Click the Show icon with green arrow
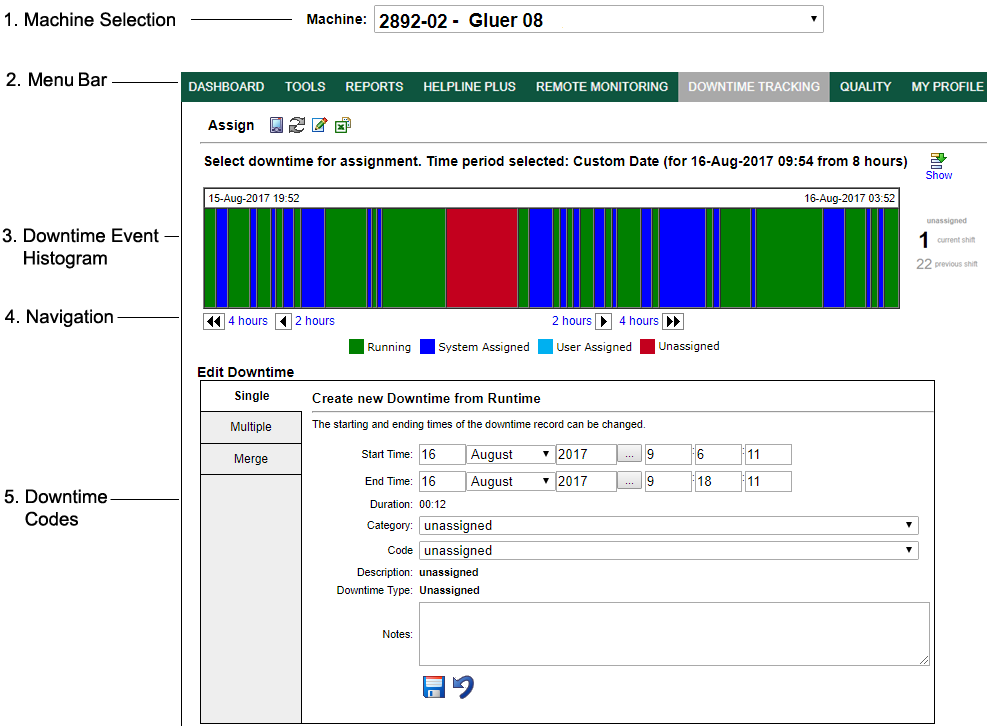The image size is (987, 726). [939, 160]
